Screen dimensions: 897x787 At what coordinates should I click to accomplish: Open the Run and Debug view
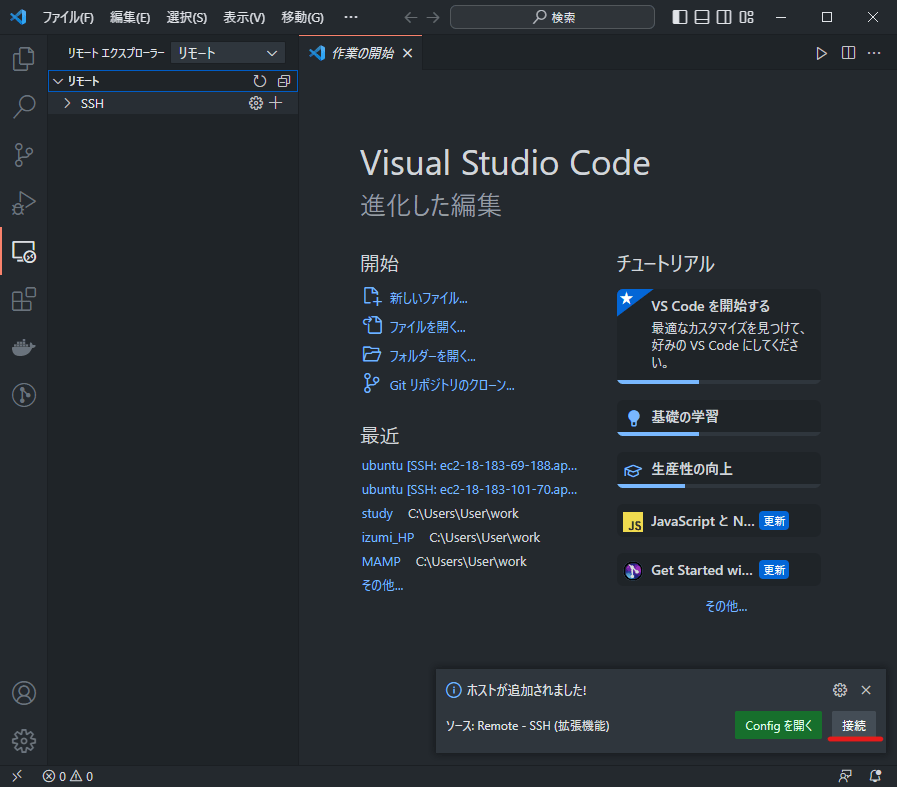click(23, 203)
